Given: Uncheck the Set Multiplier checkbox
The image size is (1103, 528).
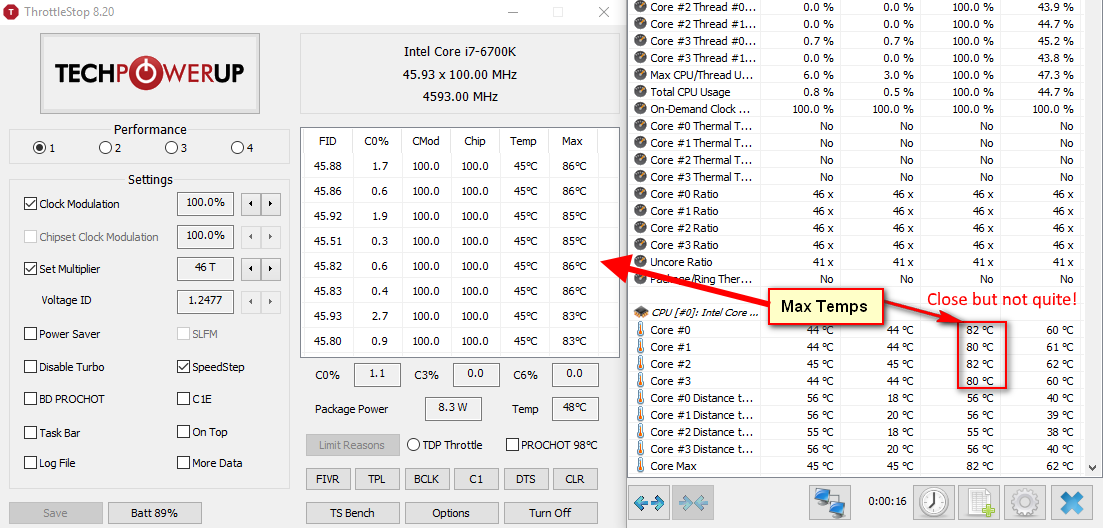Looking at the screenshot, I should (30, 269).
